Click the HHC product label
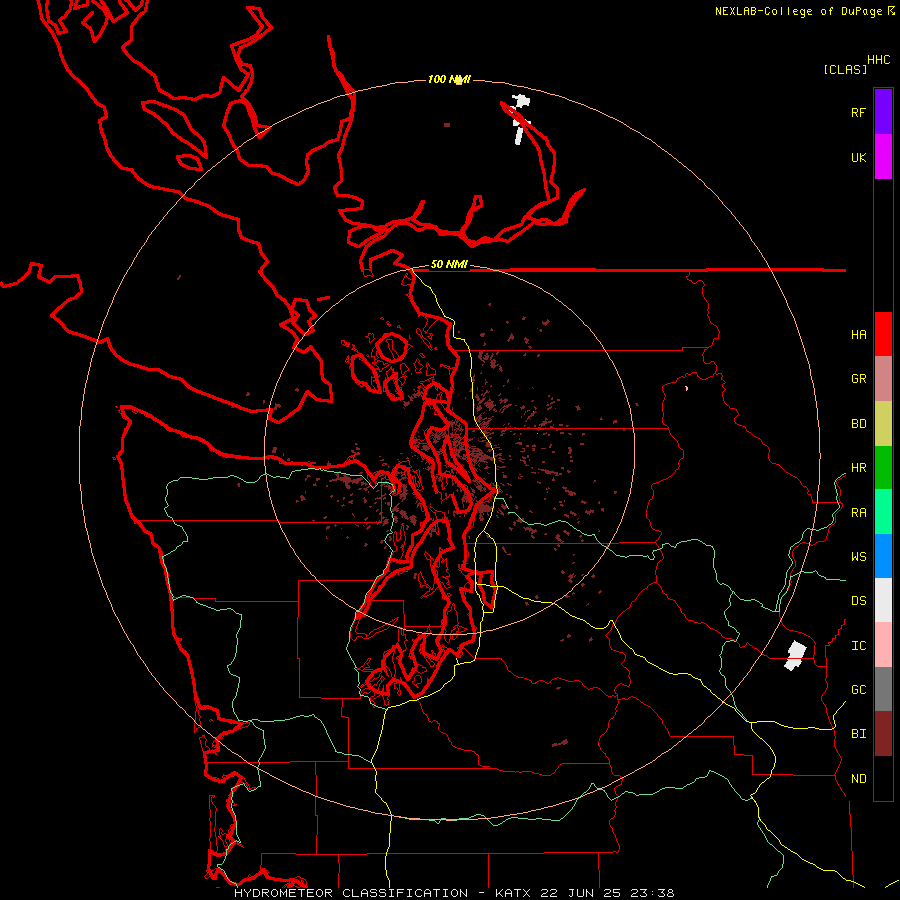 point(878,60)
